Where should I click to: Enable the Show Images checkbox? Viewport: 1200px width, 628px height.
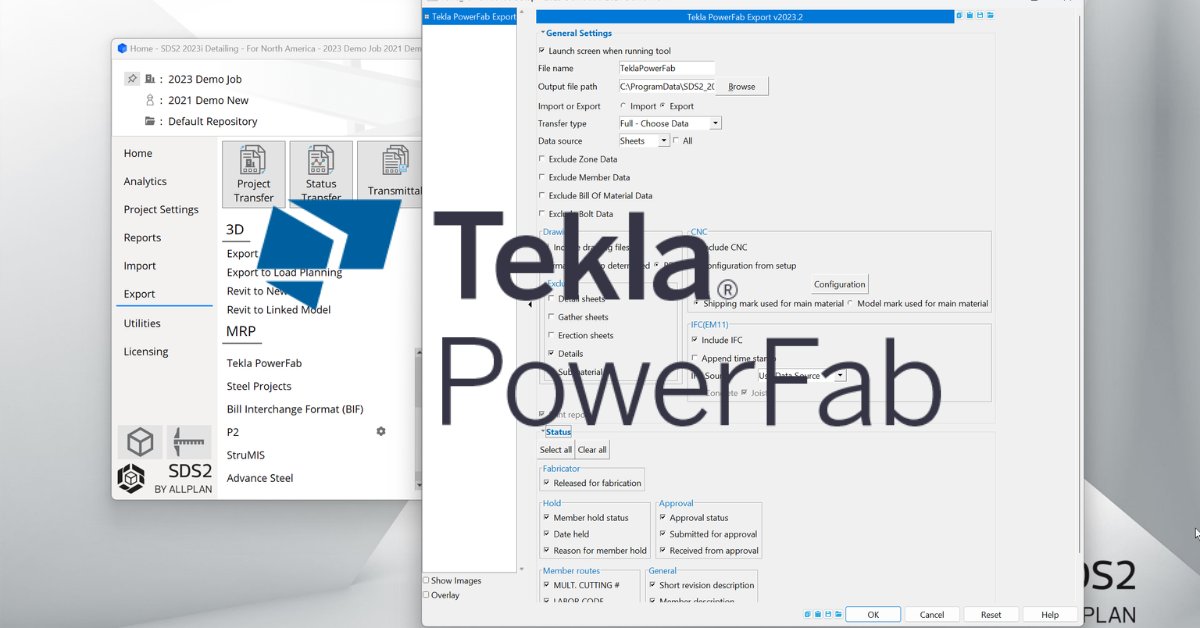tap(426, 580)
